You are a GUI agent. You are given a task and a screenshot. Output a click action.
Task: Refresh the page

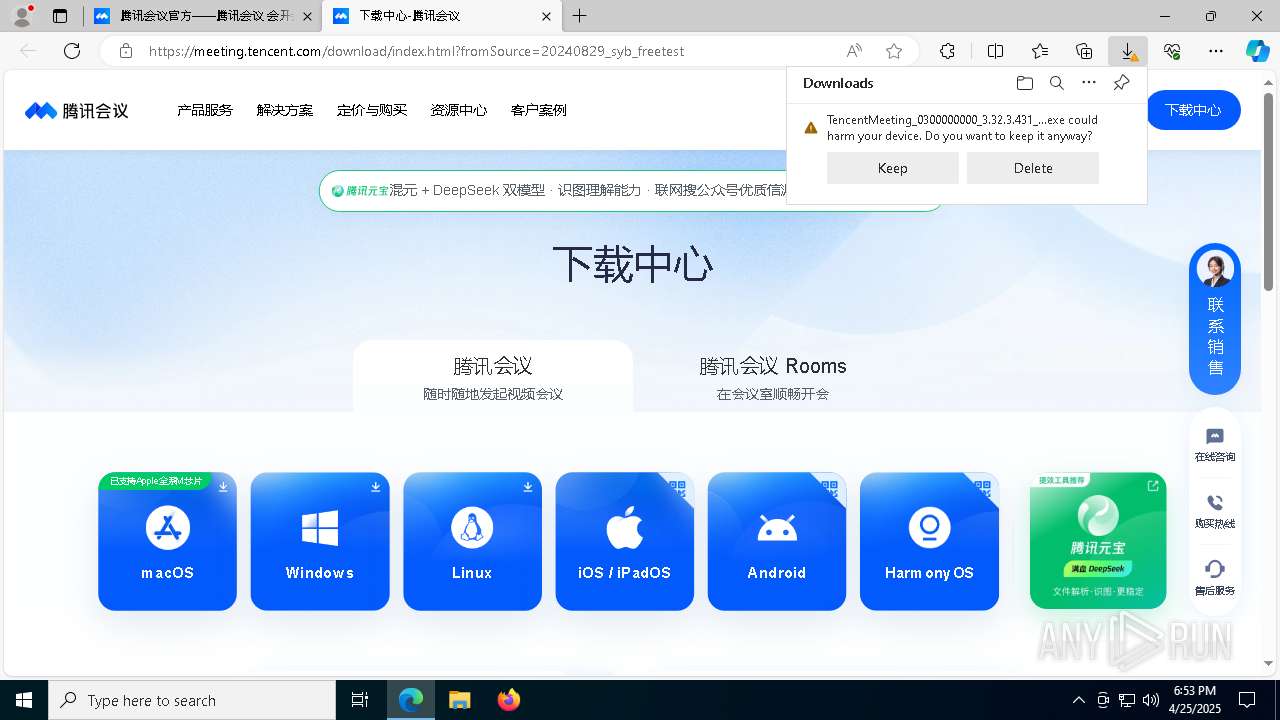coord(72,51)
